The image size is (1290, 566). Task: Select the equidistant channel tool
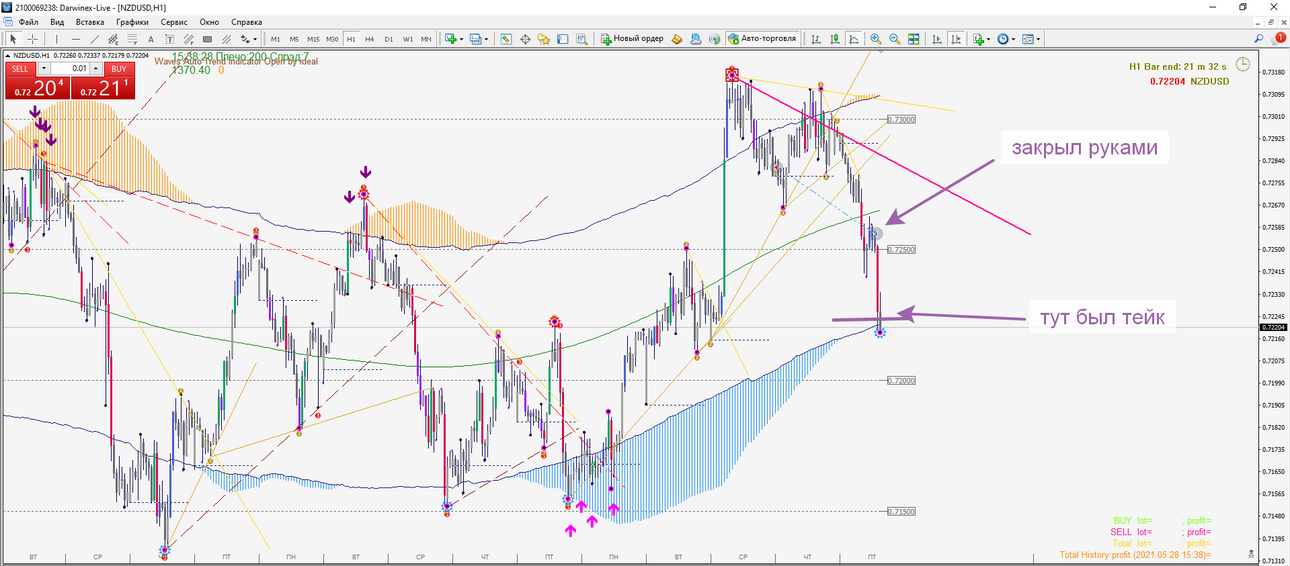[x=113, y=39]
